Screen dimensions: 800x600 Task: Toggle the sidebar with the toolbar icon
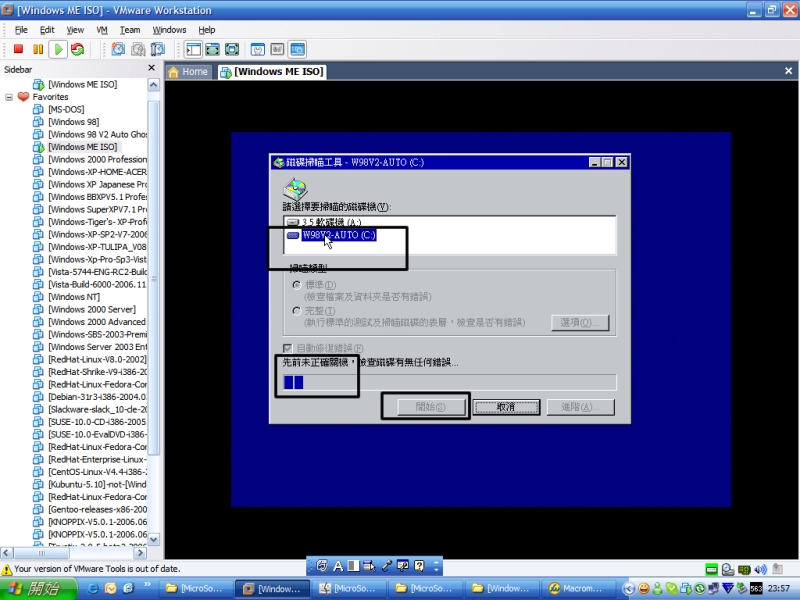[193, 49]
